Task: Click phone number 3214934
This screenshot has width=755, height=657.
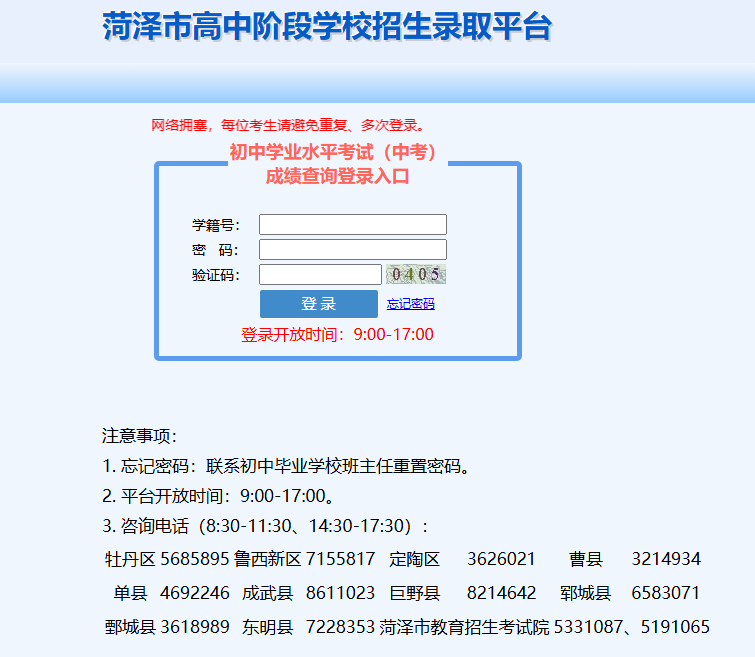Action: pyautogui.click(x=666, y=559)
